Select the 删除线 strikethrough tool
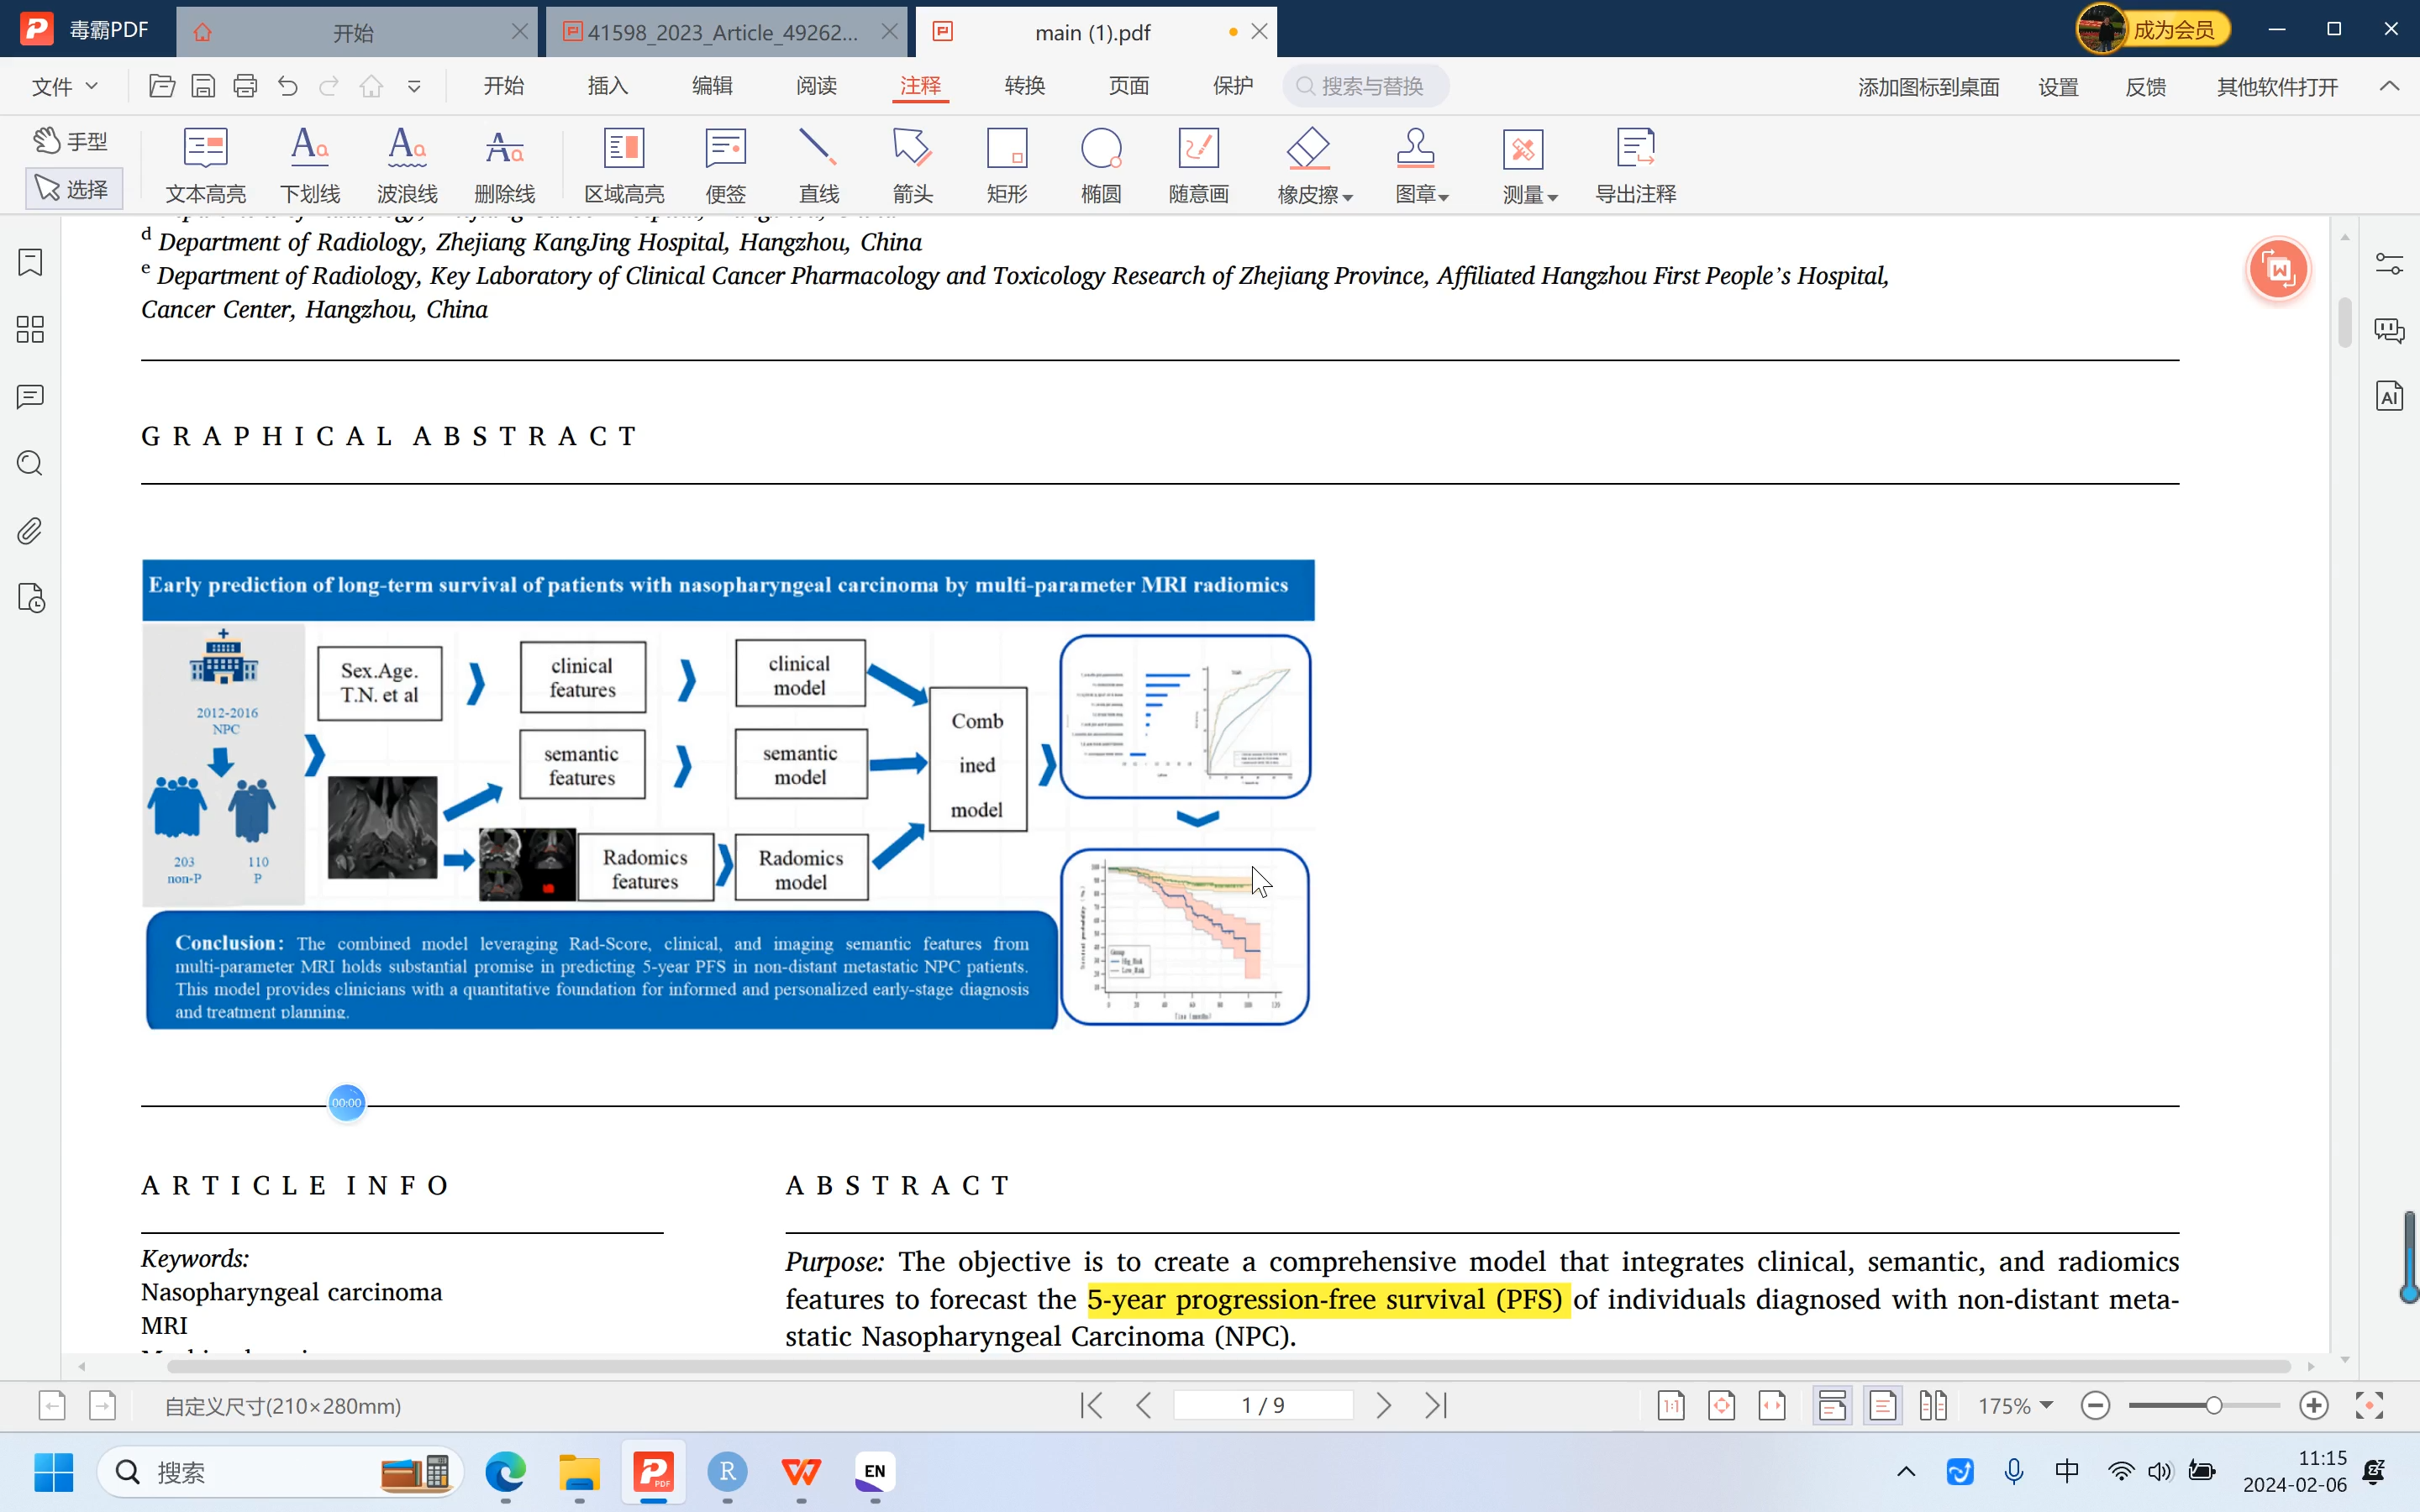 pos(505,165)
